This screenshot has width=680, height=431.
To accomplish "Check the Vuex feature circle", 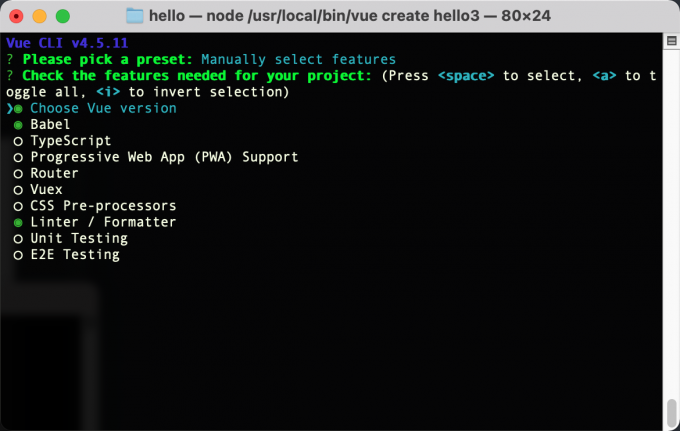I will pos(18,190).
